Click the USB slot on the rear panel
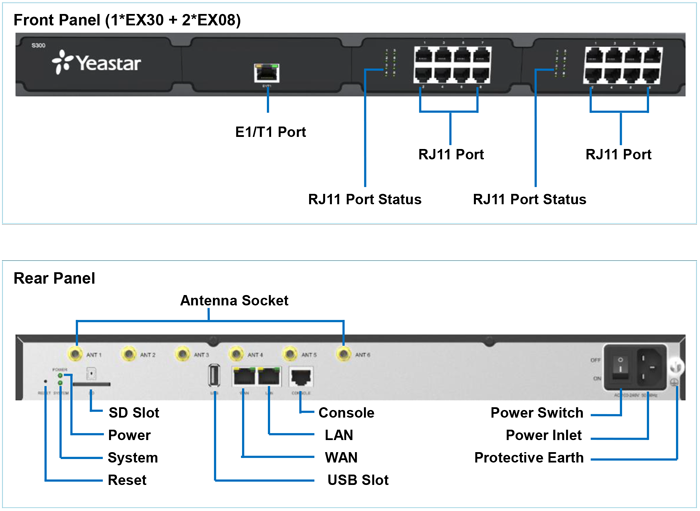 (214, 376)
